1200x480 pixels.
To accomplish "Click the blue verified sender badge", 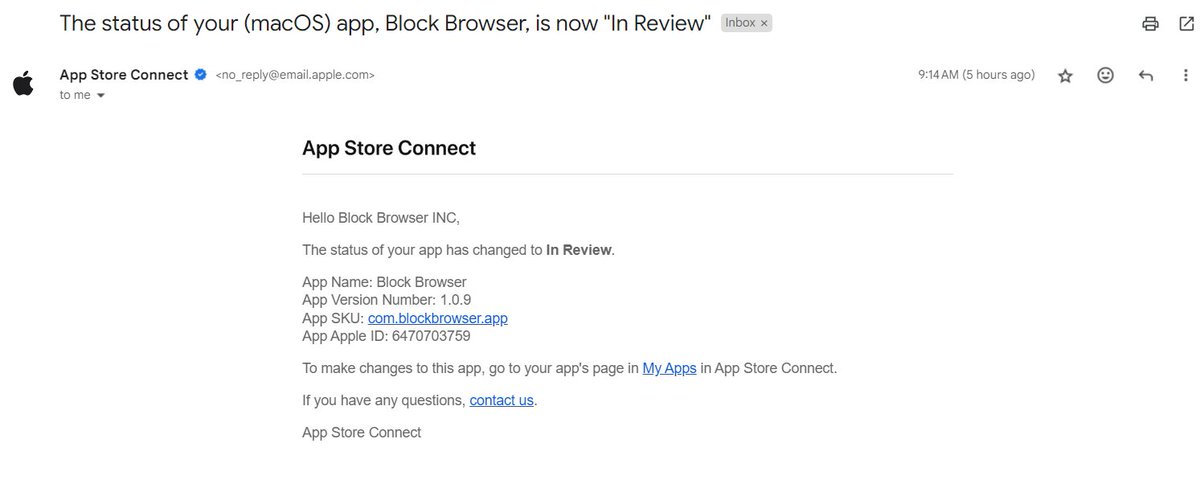I will [x=200, y=75].
